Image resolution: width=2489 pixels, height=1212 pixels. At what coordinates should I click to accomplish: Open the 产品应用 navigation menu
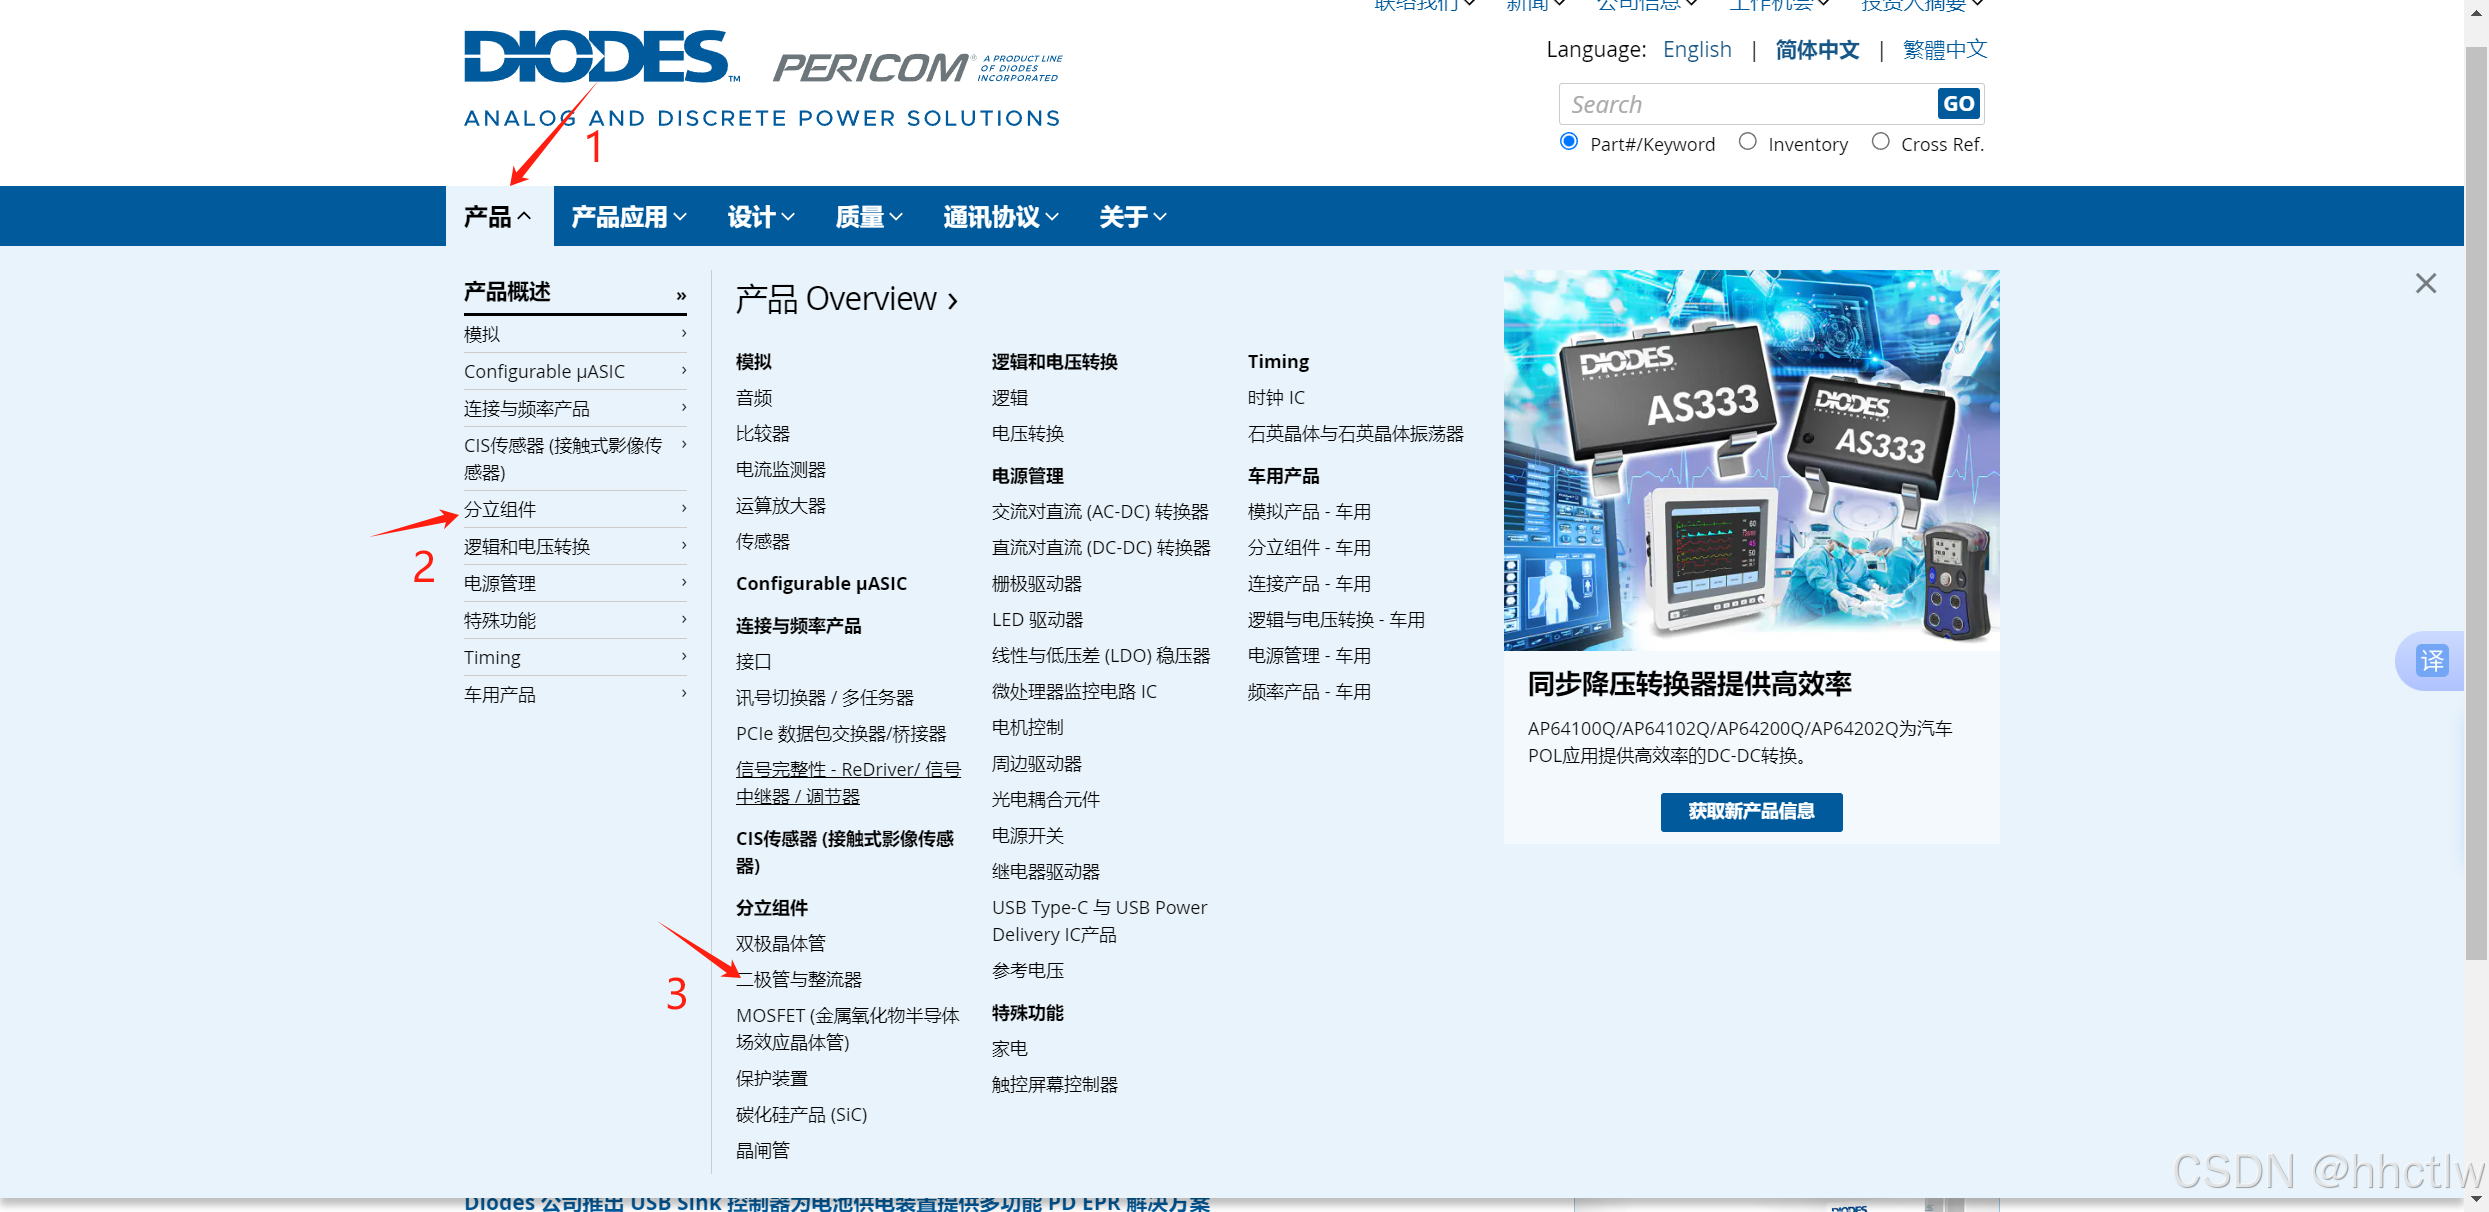(x=629, y=216)
